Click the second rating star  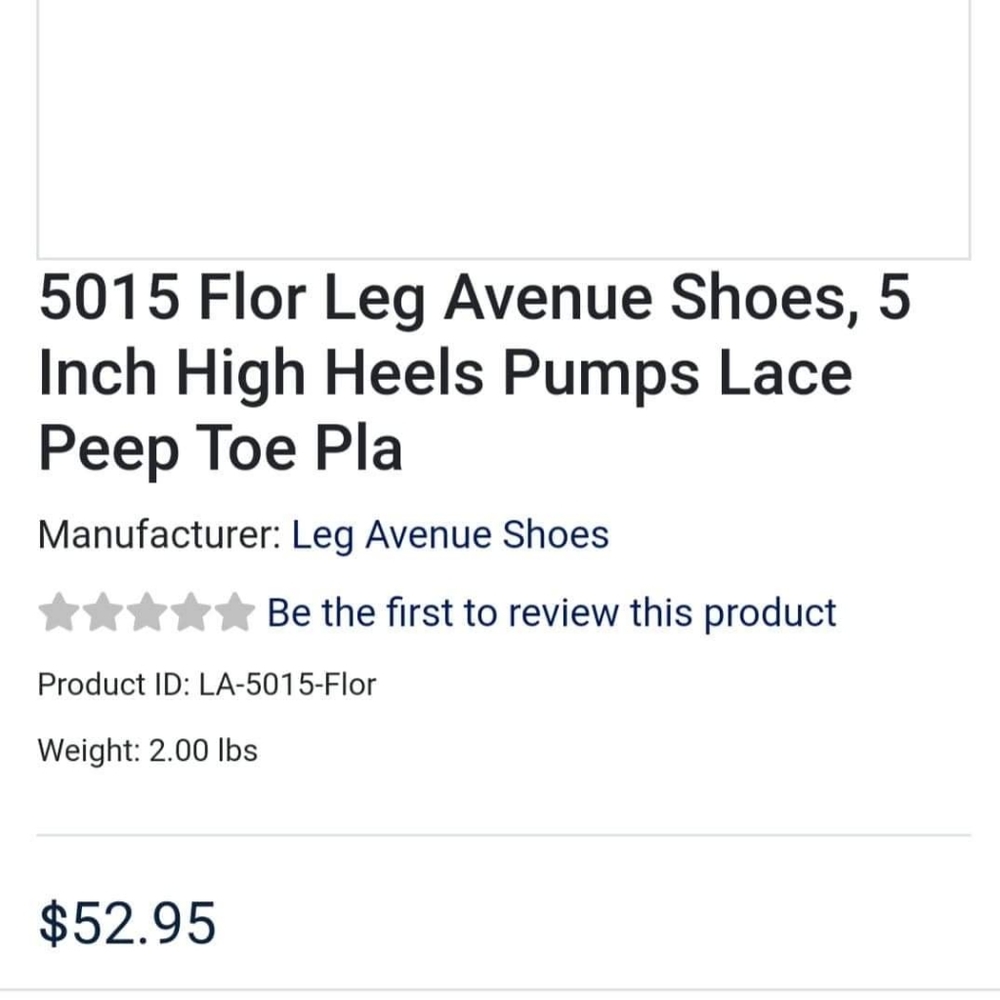[x=102, y=613]
